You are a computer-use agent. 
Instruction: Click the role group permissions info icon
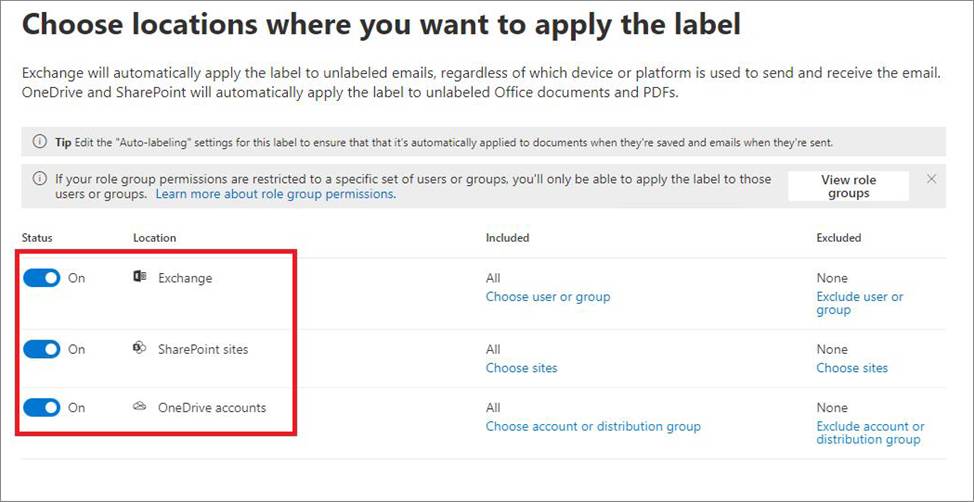click(40, 179)
